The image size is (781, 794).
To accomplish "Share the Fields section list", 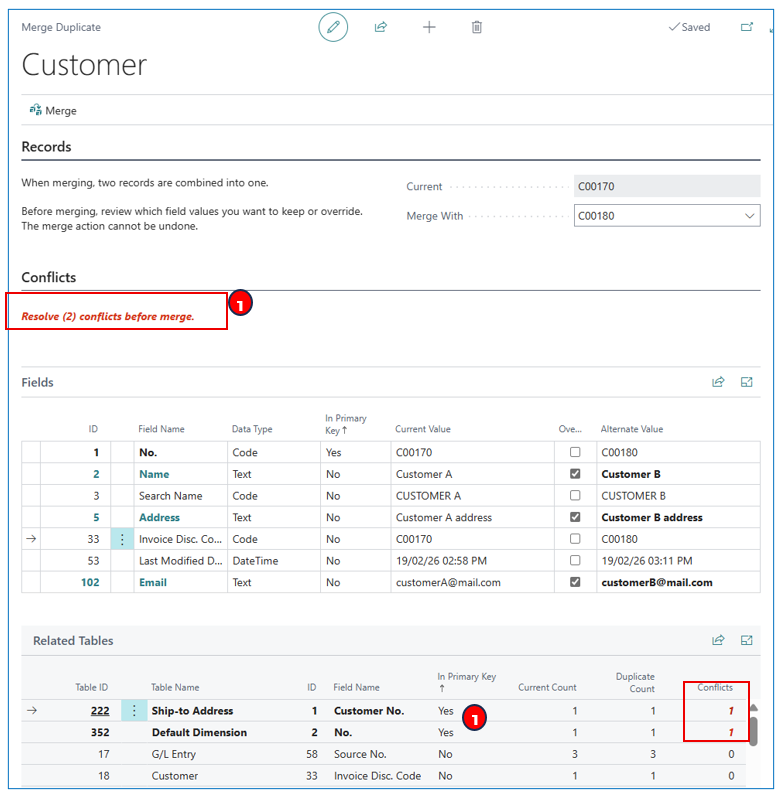I will [718, 382].
